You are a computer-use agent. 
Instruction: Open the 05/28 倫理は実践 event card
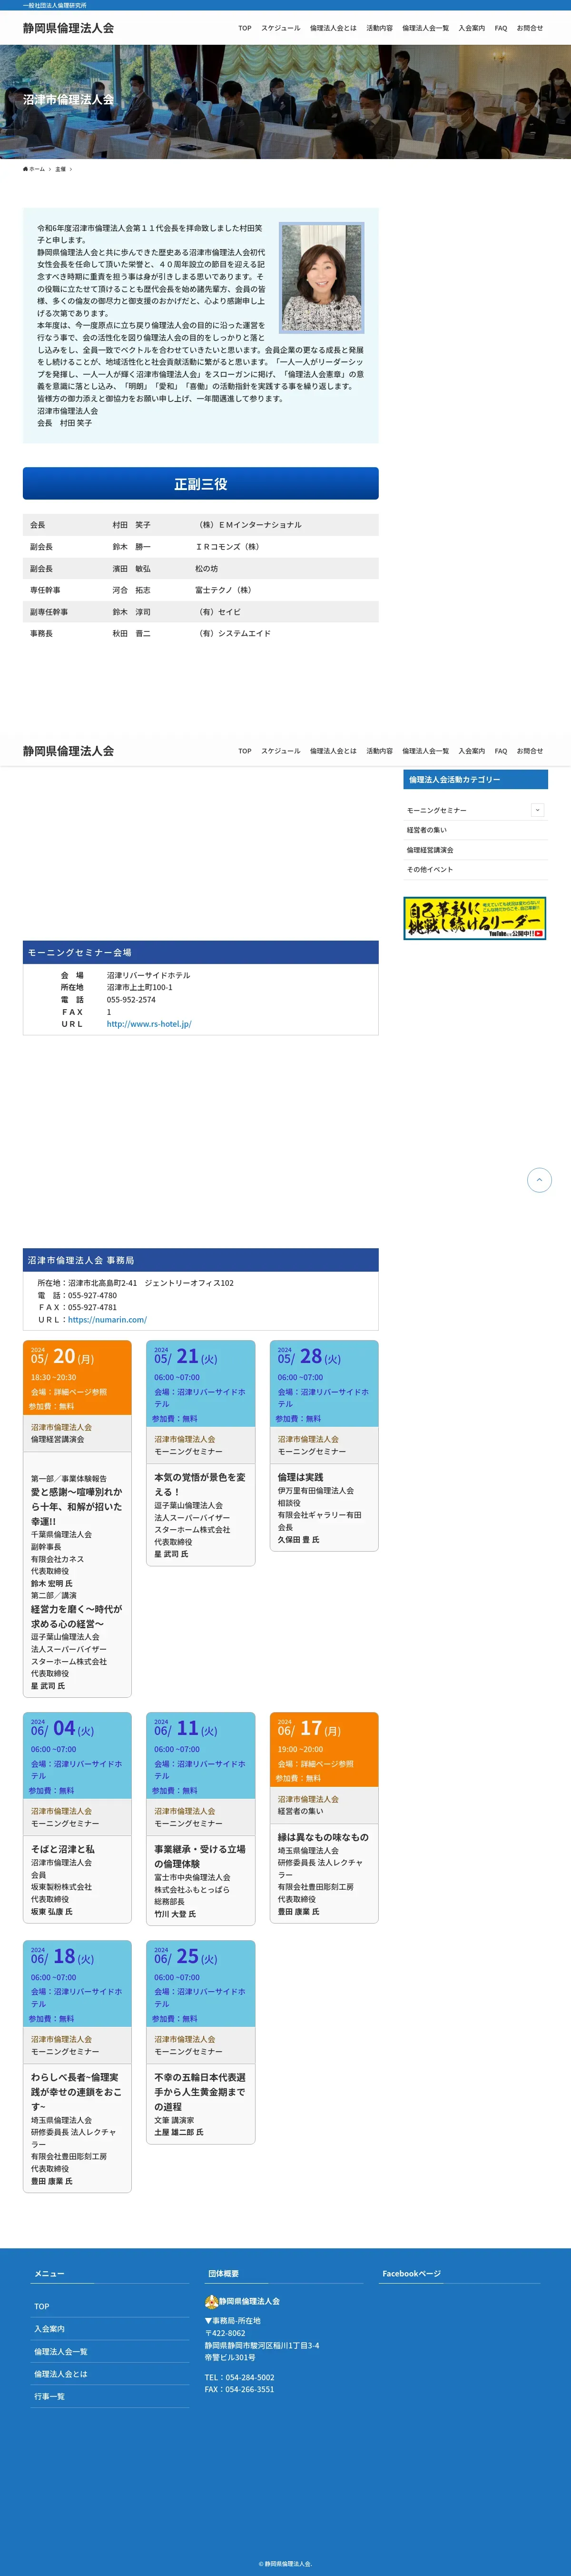point(324,1446)
